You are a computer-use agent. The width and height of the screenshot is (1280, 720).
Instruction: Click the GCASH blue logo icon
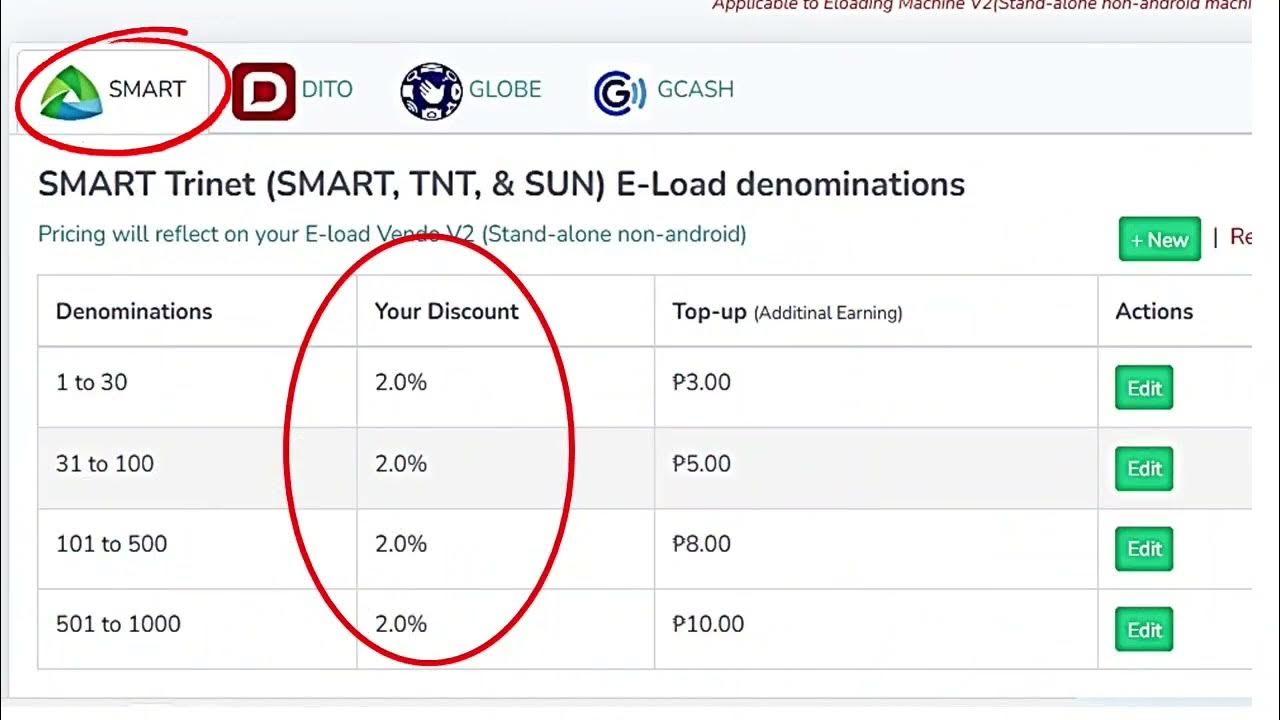pyautogui.click(x=620, y=92)
